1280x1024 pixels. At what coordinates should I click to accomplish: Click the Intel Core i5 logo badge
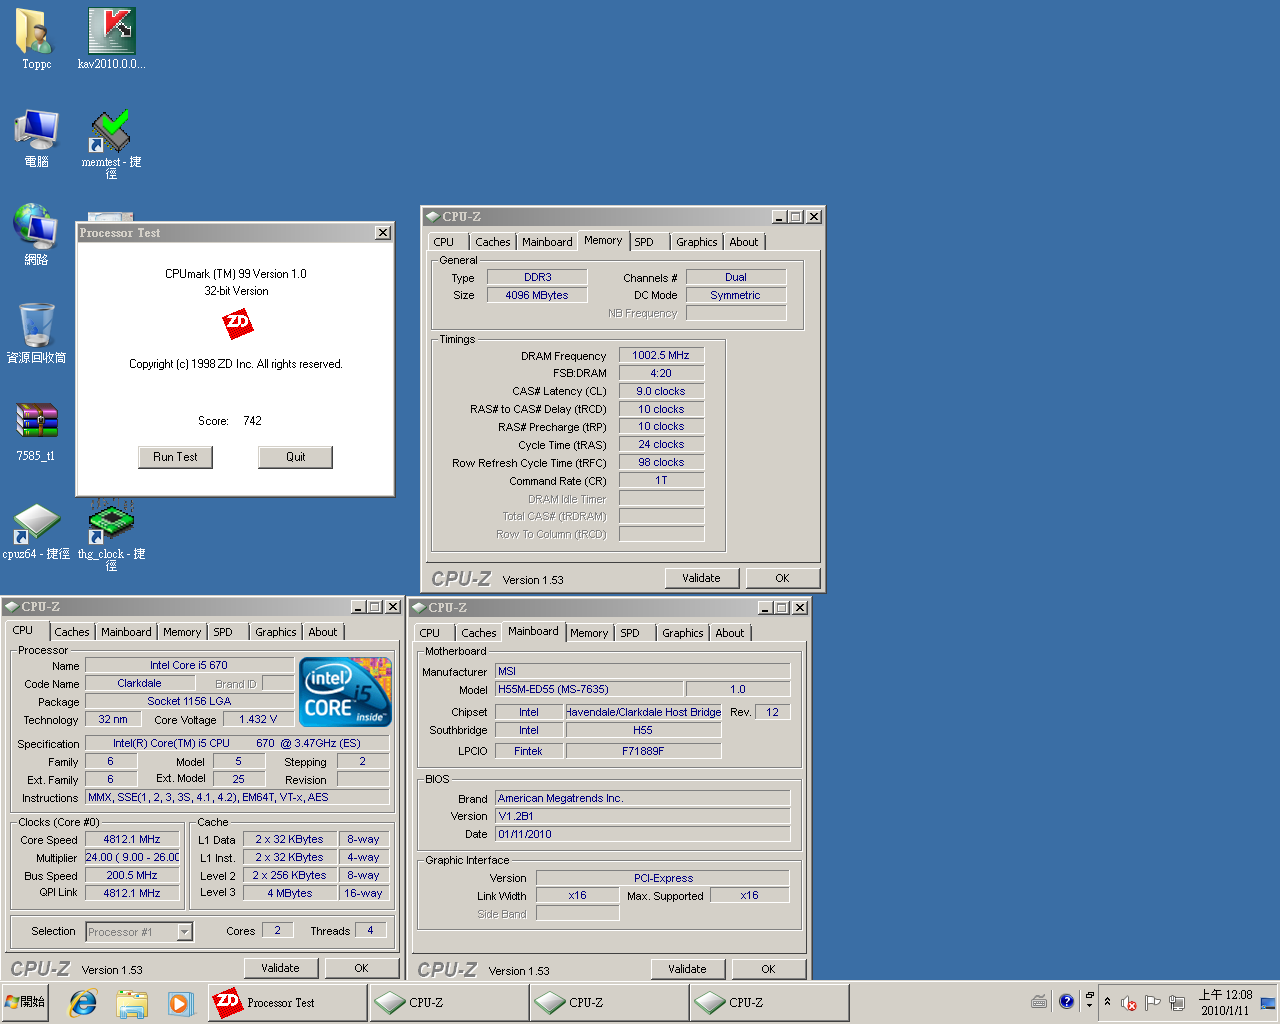pos(345,692)
